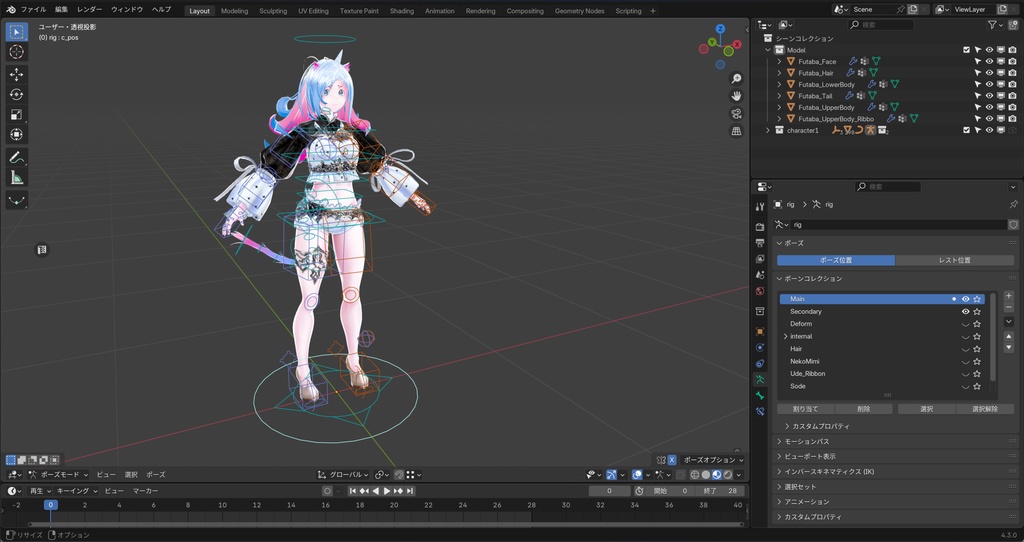Select the Transform tool

coord(17,135)
